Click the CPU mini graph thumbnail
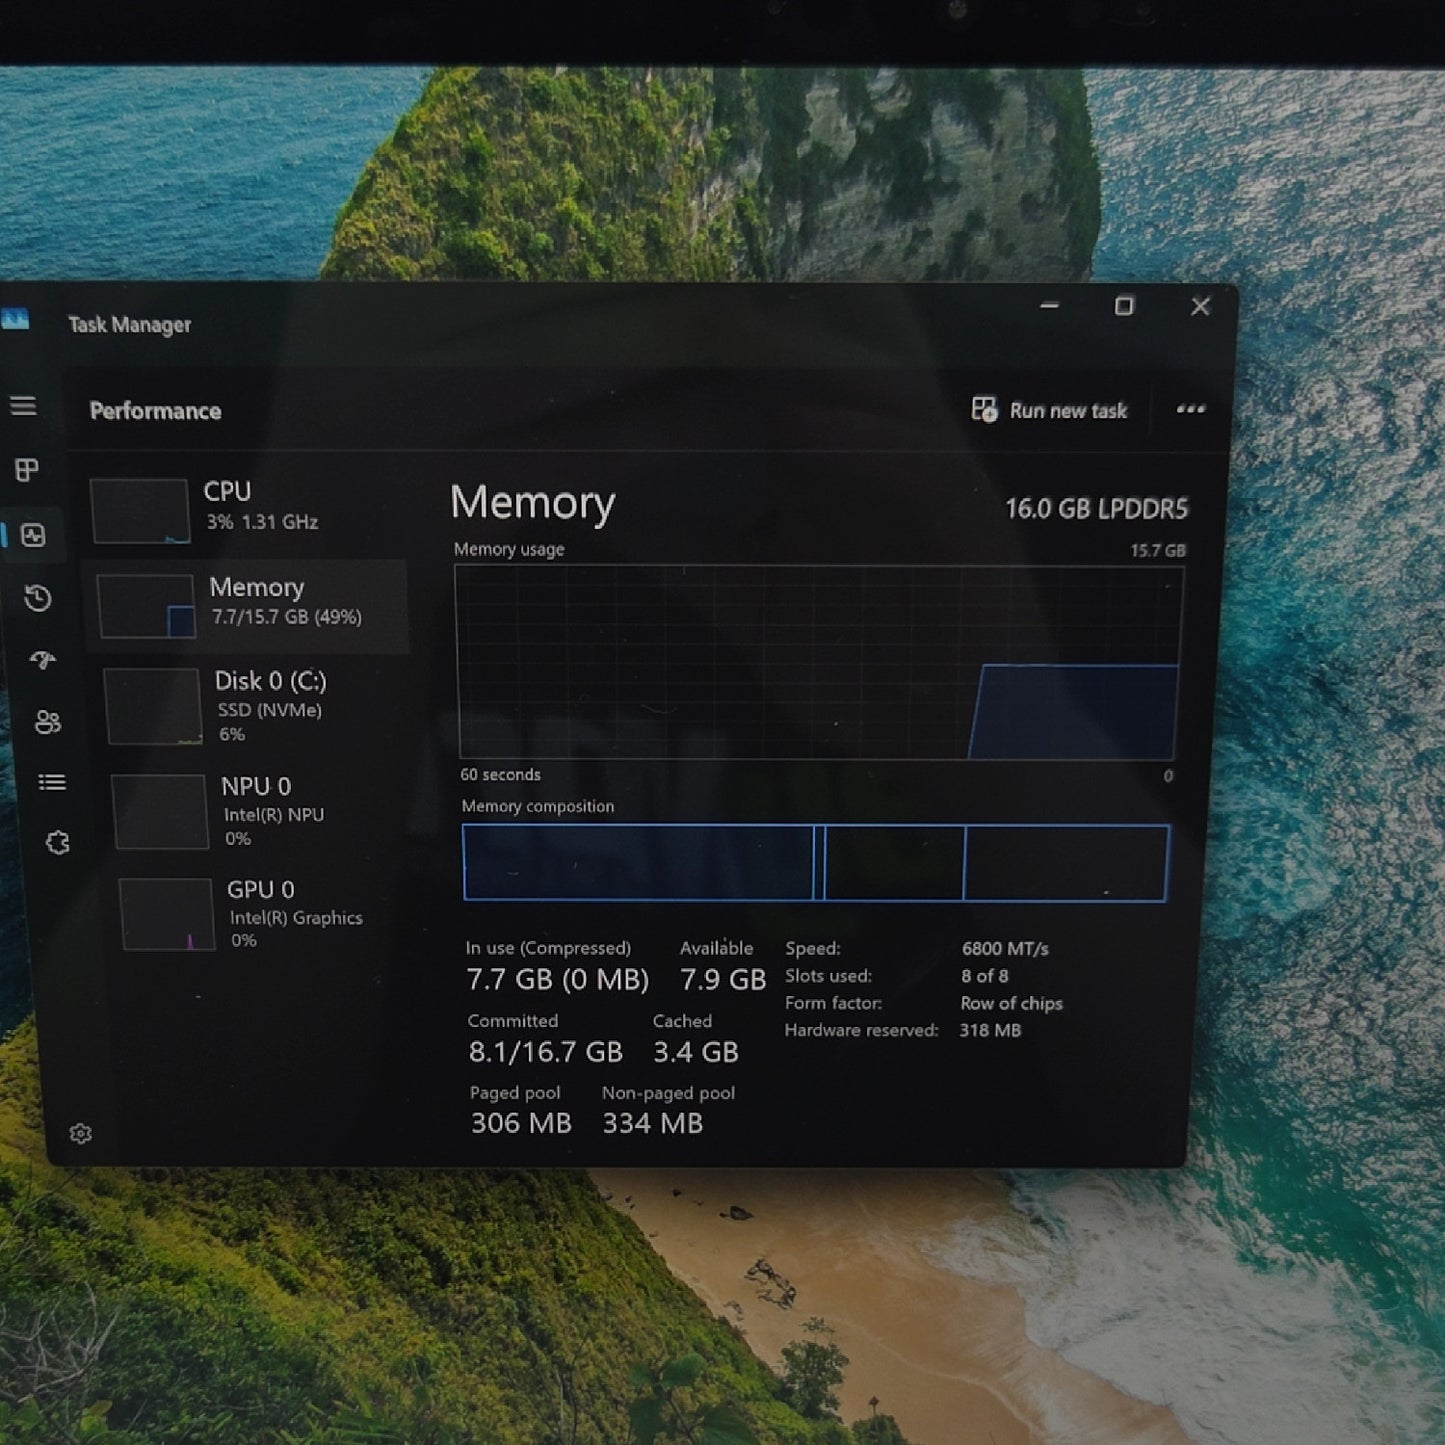1445x1445 pixels. tap(139, 511)
